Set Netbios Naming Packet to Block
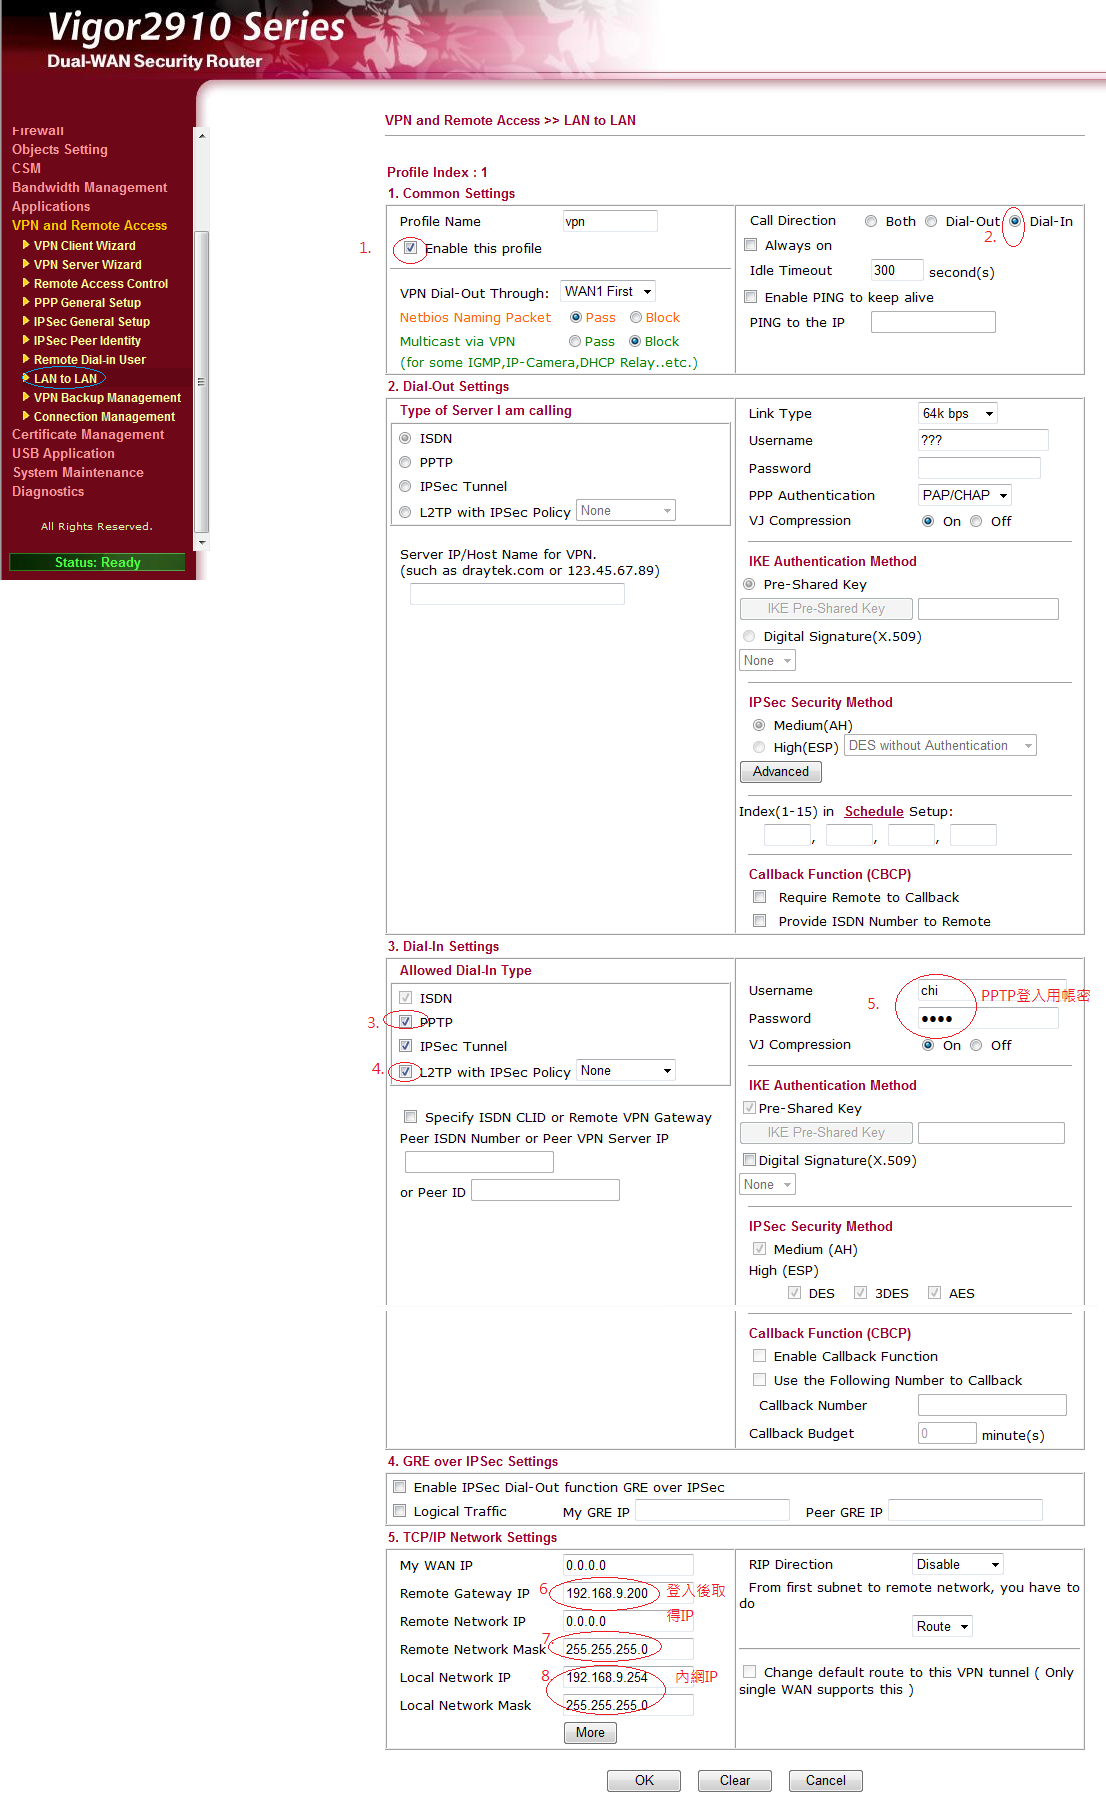 coord(636,318)
